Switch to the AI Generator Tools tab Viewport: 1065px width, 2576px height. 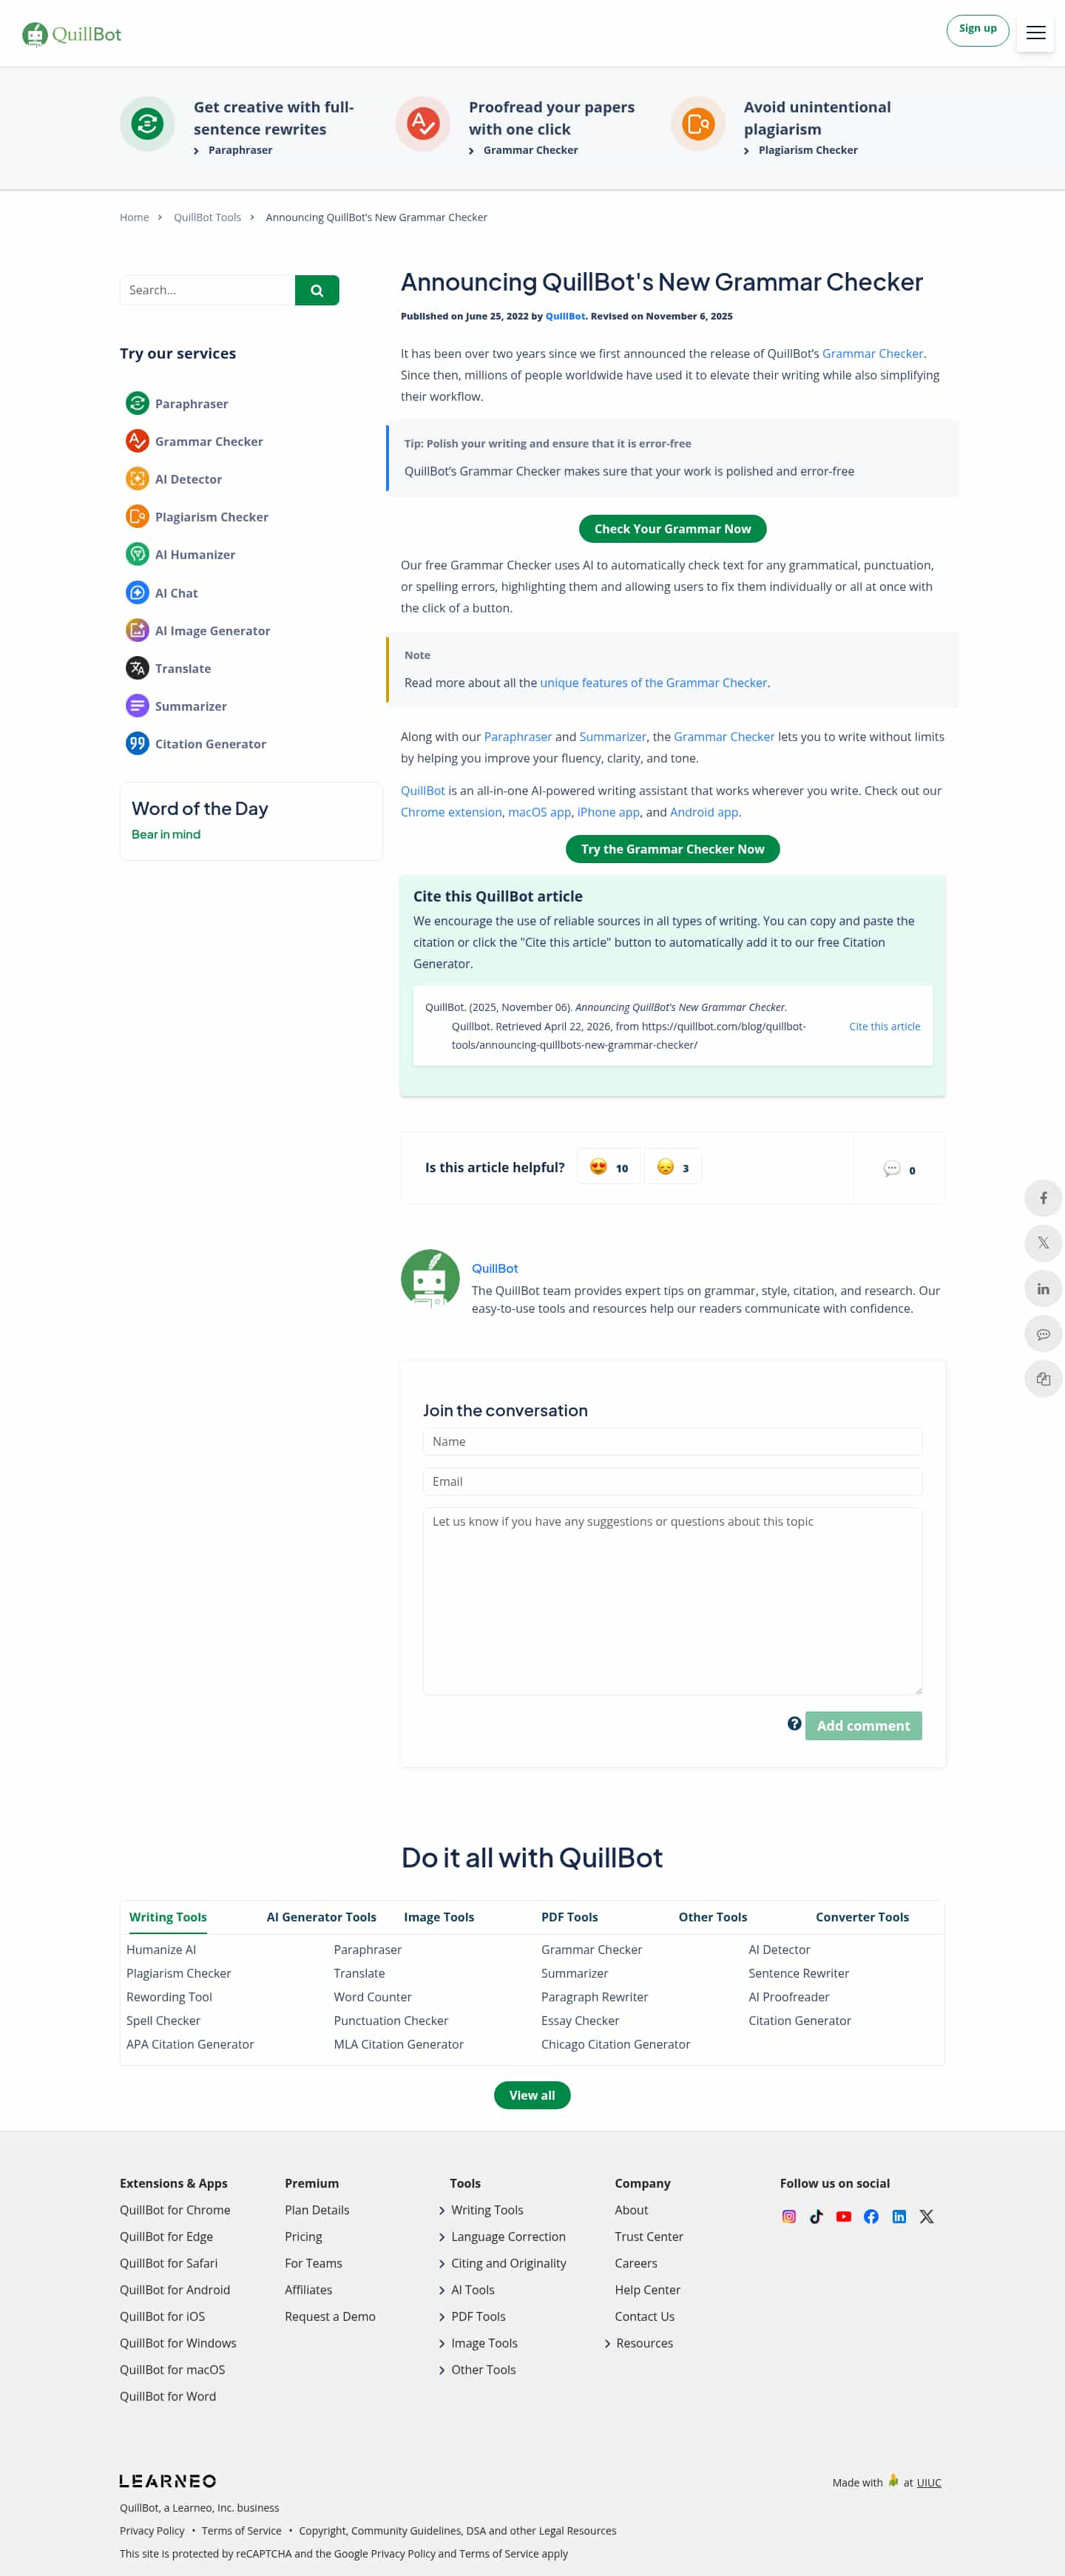click(x=321, y=1916)
